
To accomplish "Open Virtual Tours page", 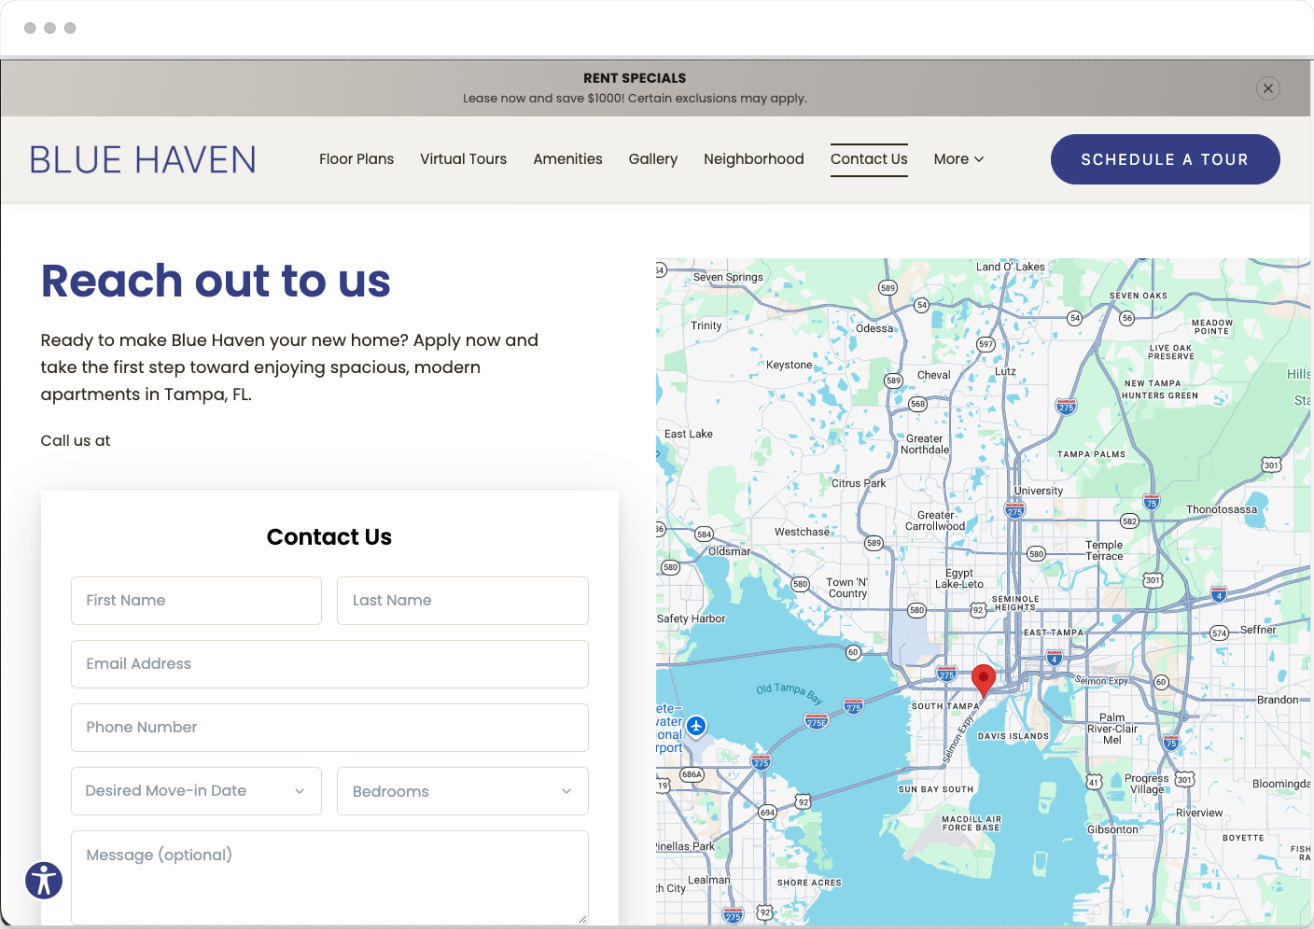I will coord(464,159).
